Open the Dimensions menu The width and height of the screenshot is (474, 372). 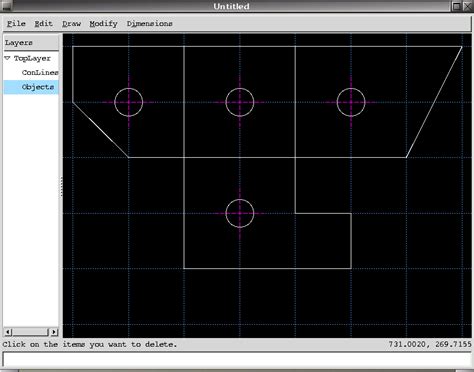(150, 24)
